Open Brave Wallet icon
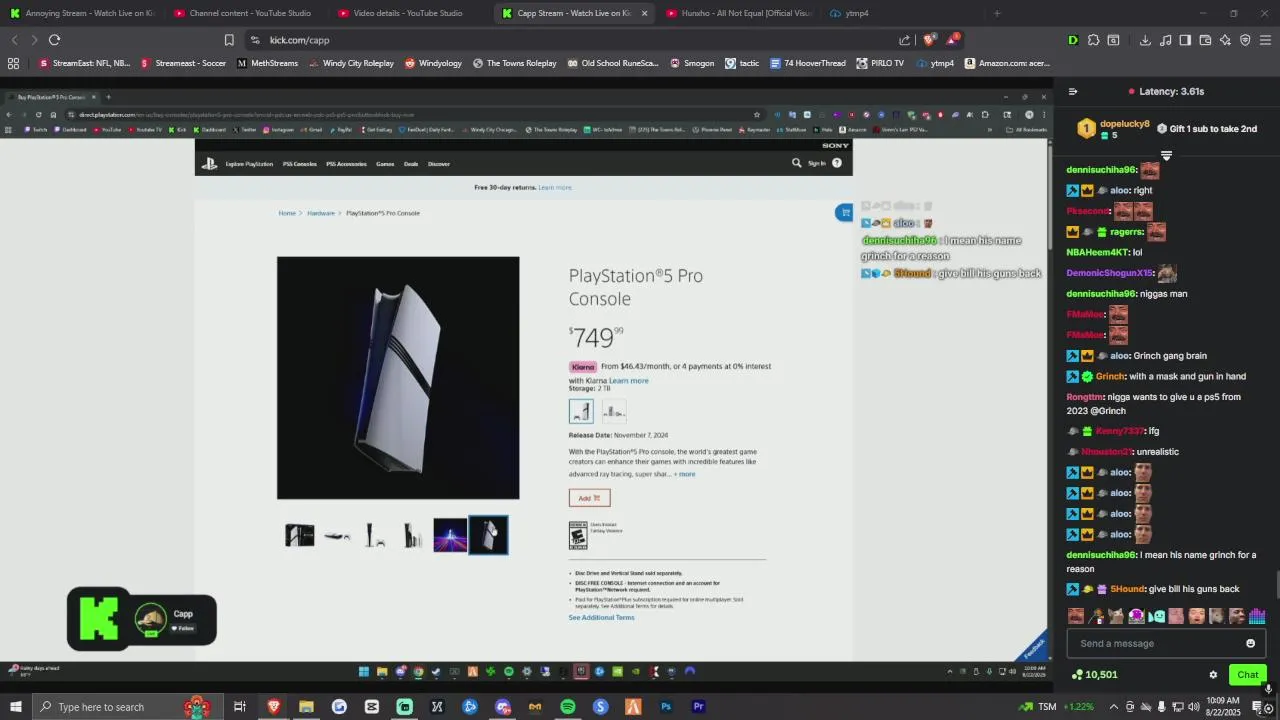Image resolution: width=1280 pixels, height=720 pixels. [x=1205, y=40]
